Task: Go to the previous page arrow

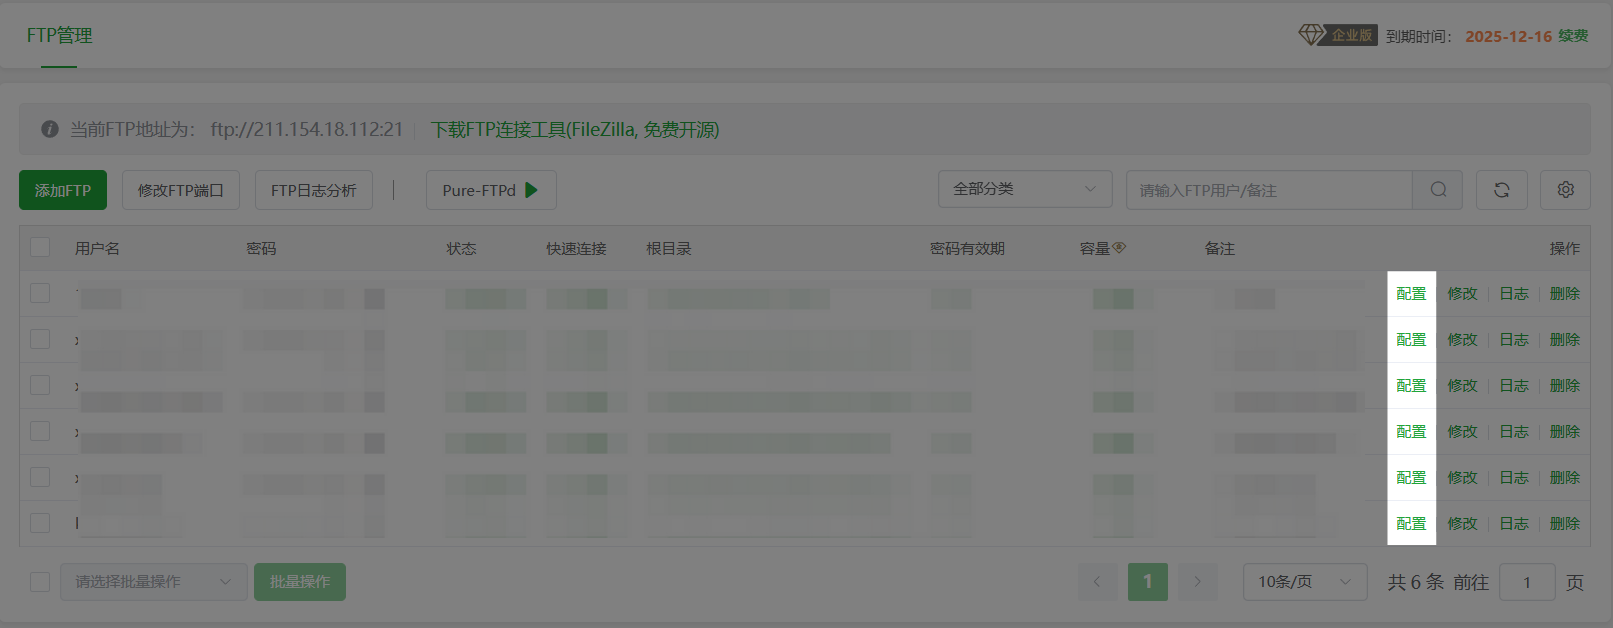Action: (1097, 582)
